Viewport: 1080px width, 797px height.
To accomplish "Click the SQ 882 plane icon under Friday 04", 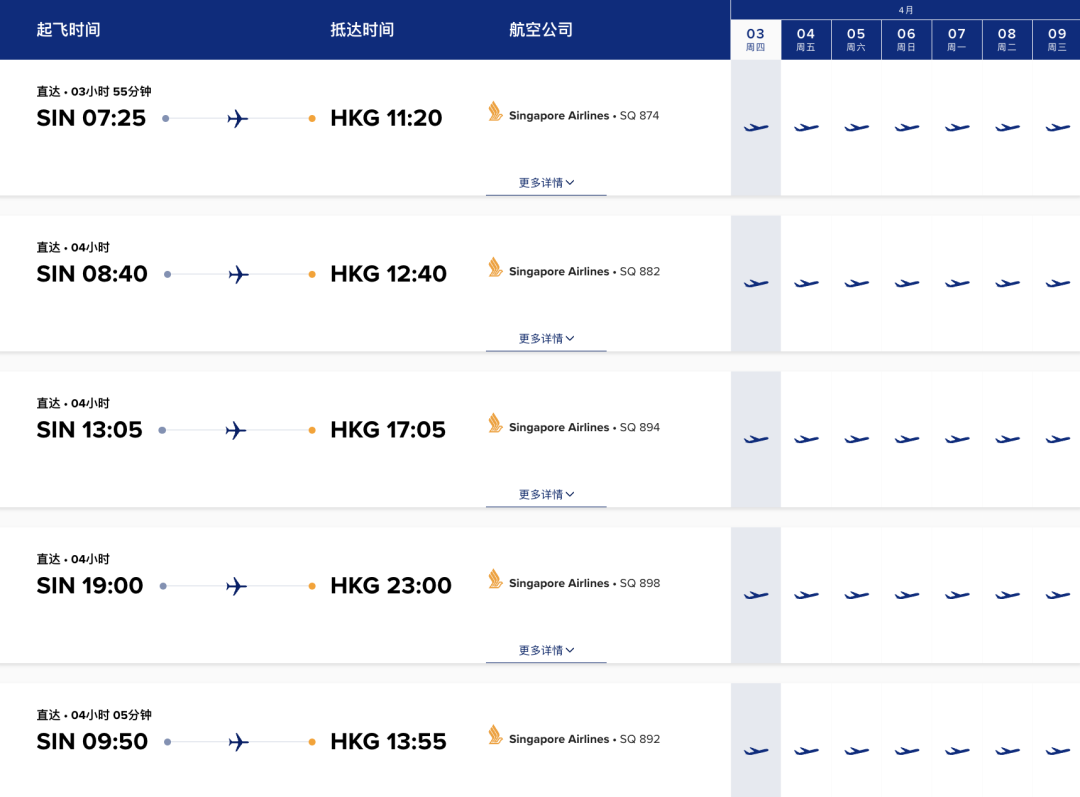I will 806,284.
